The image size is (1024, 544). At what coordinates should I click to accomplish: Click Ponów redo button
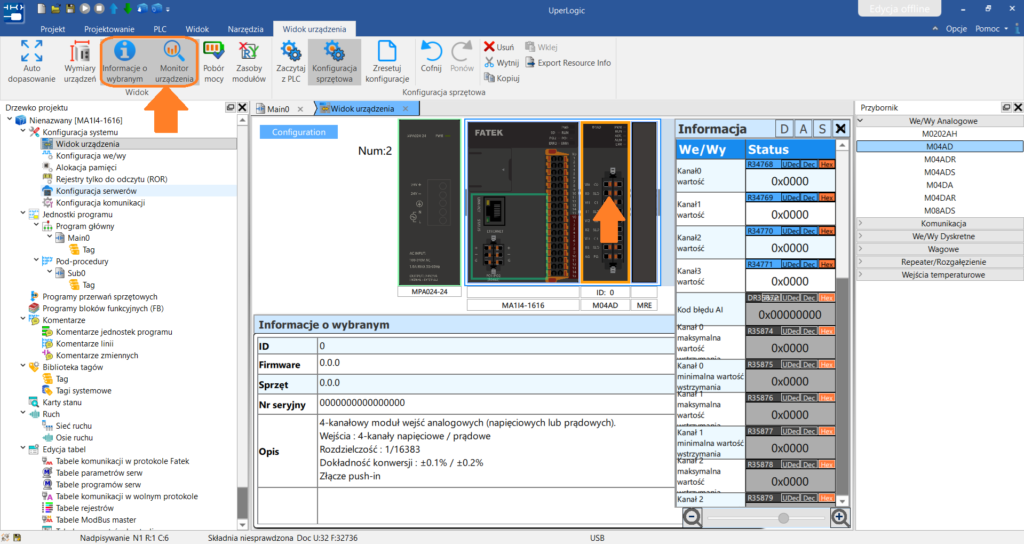pos(462,57)
